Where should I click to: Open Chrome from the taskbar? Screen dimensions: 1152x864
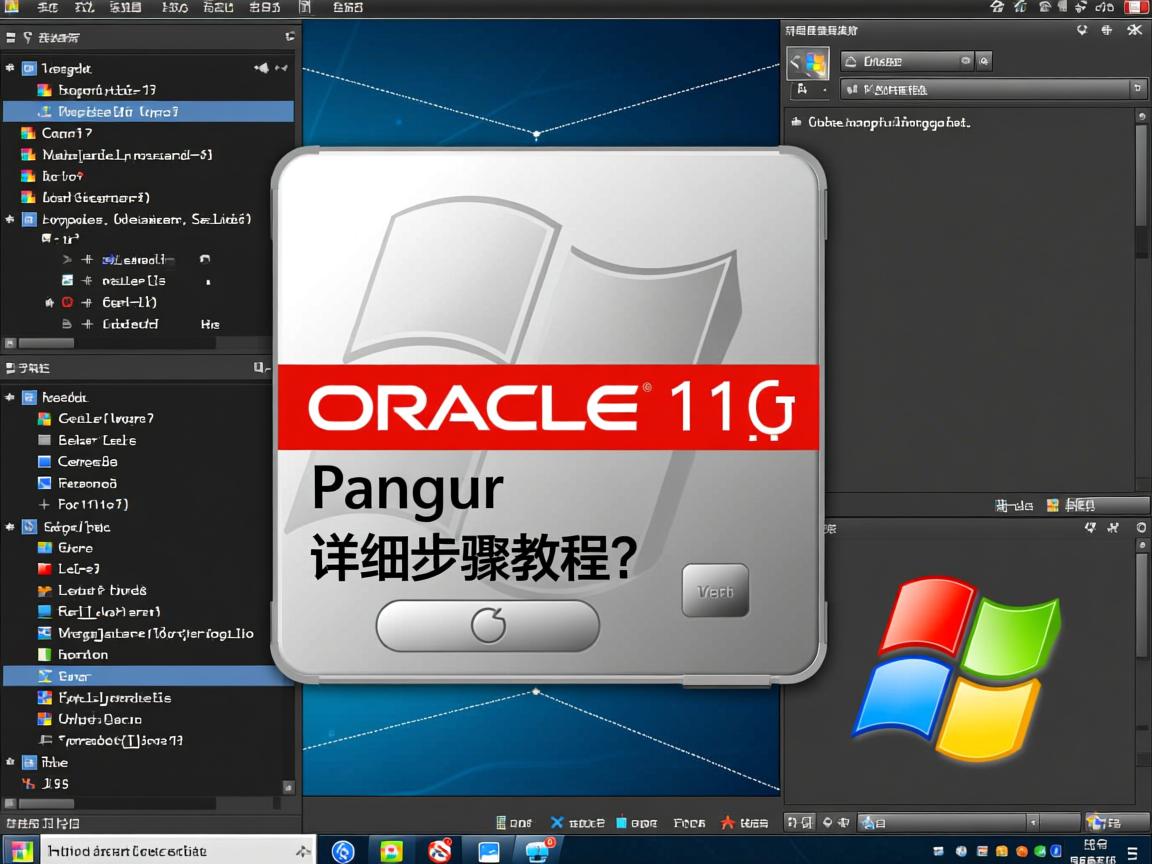[x=343, y=852]
